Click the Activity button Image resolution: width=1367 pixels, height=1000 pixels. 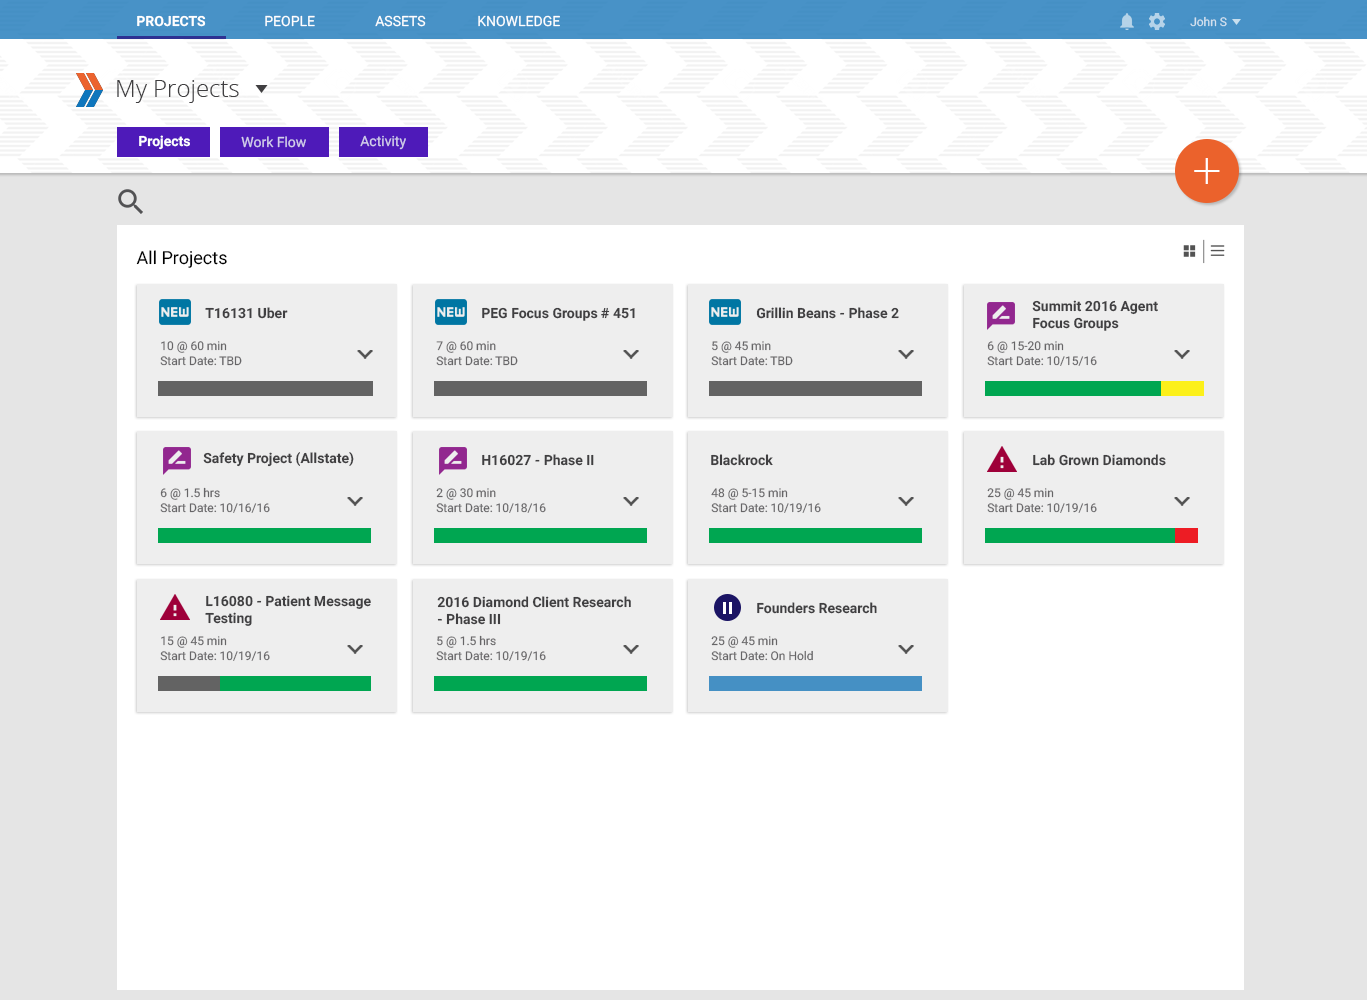point(383,142)
